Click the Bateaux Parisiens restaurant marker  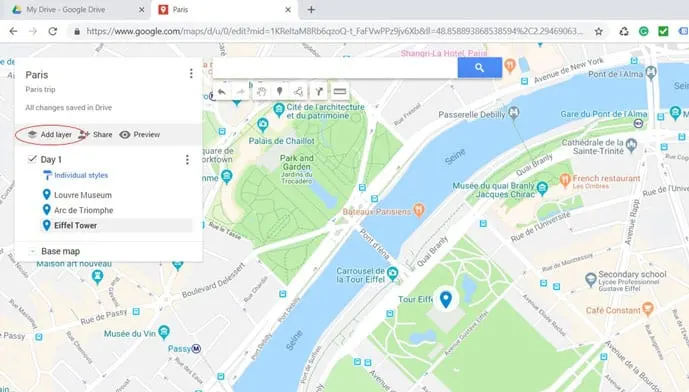(x=419, y=211)
